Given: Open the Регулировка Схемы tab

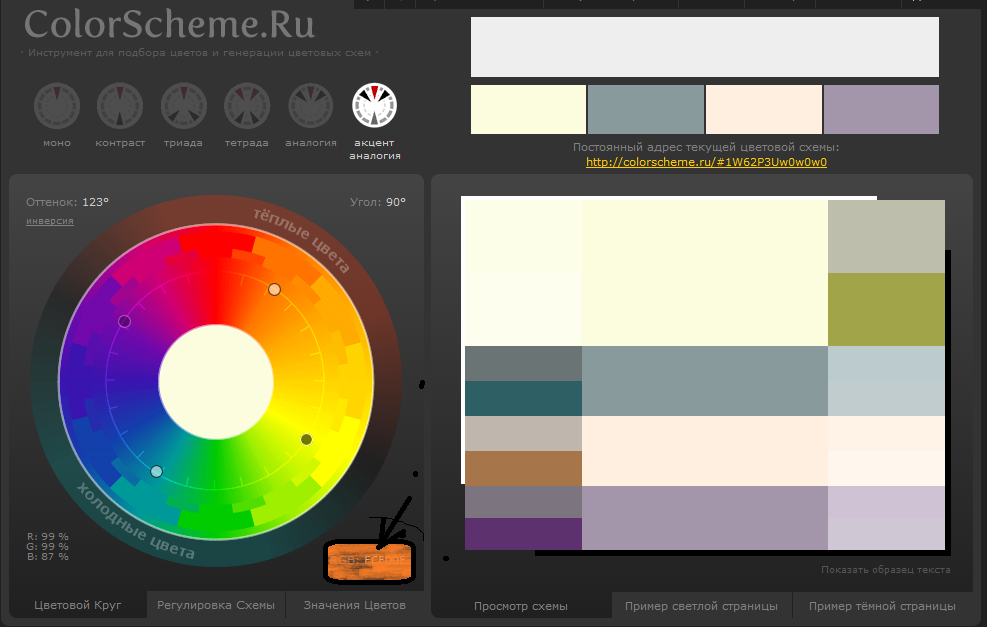Looking at the screenshot, I should [216, 605].
